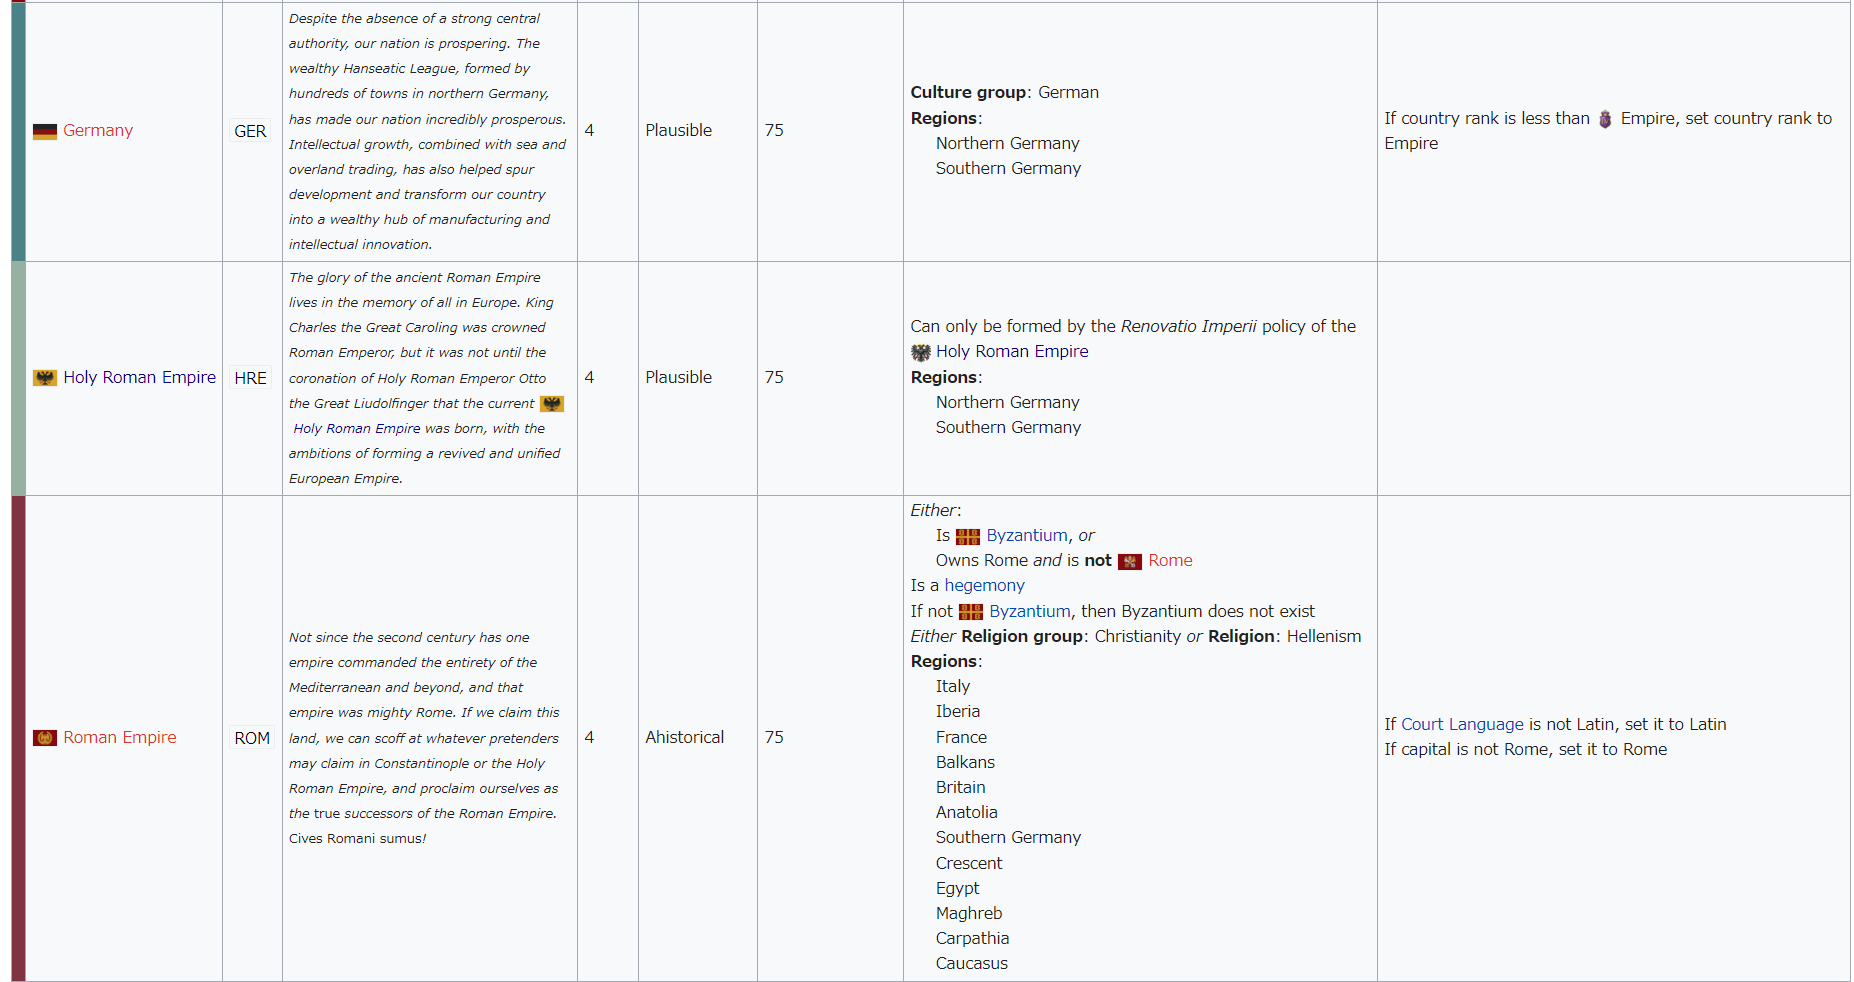Screen dimensions: 1854x982
Task: Click the Roman Empire flag icon
Action: (x=45, y=738)
